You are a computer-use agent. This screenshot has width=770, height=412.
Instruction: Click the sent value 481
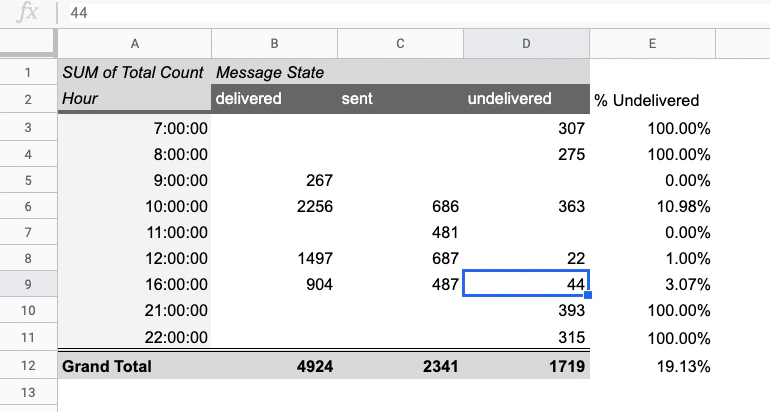pos(400,232)
